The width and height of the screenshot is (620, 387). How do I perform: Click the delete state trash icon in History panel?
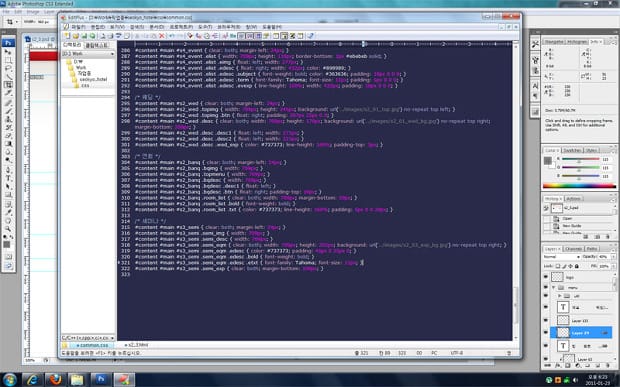(x=608, y=236)
